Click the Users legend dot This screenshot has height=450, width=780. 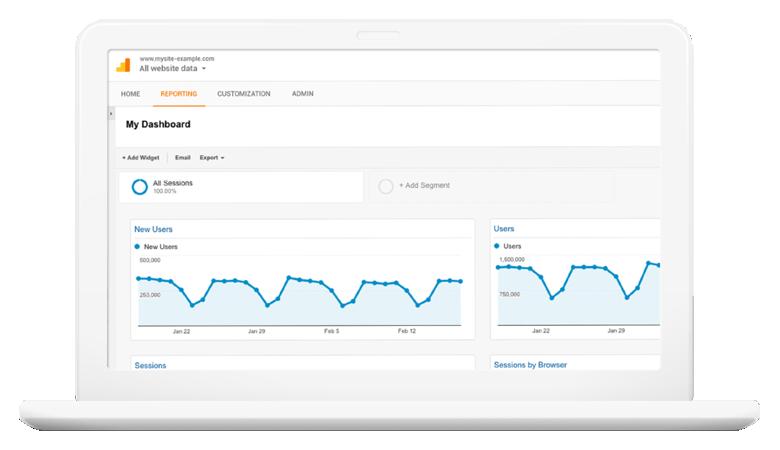coord(497,246)
